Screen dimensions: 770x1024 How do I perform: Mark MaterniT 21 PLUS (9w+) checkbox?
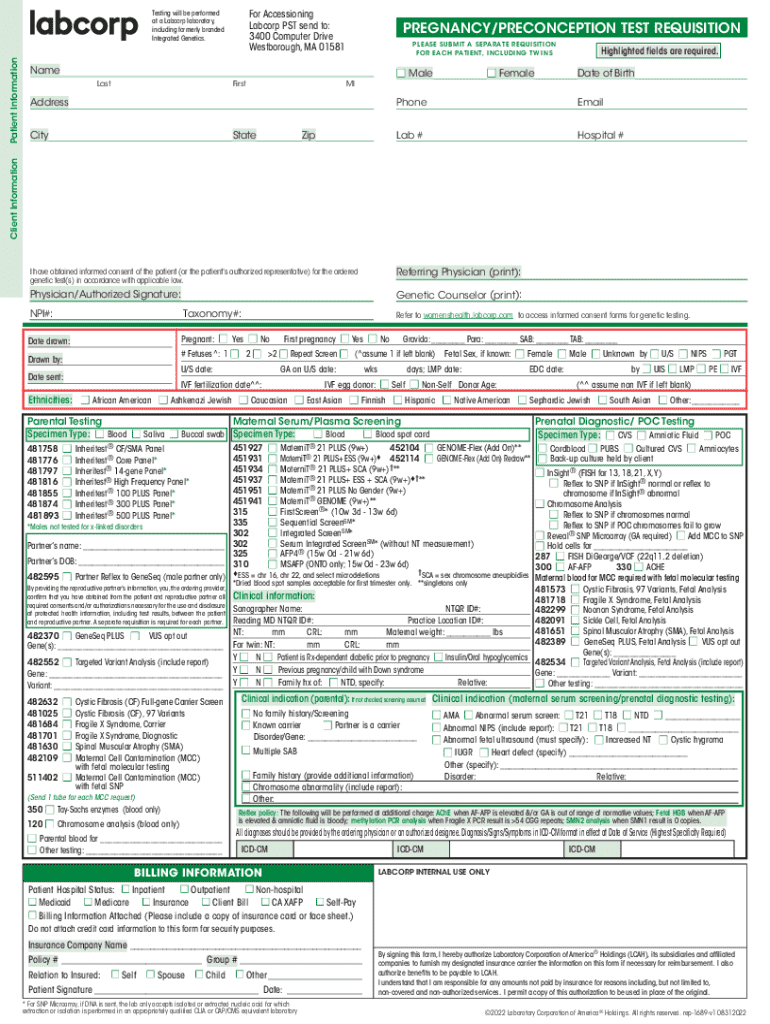(272, 449)
